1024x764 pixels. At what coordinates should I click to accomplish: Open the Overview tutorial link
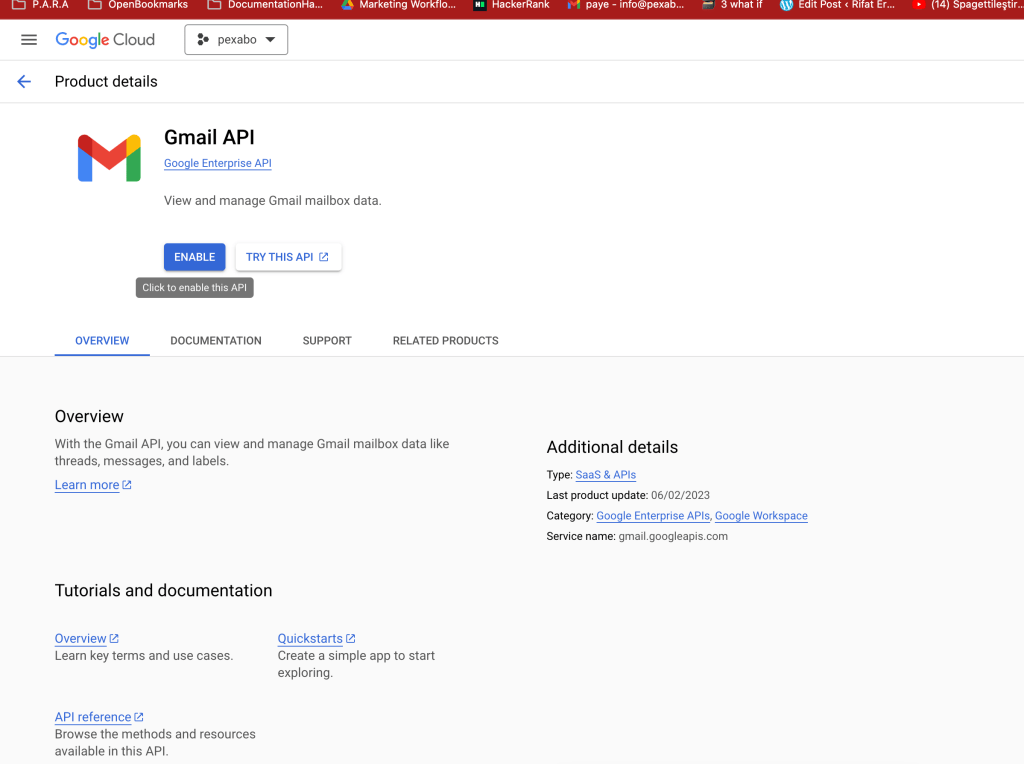80,639
